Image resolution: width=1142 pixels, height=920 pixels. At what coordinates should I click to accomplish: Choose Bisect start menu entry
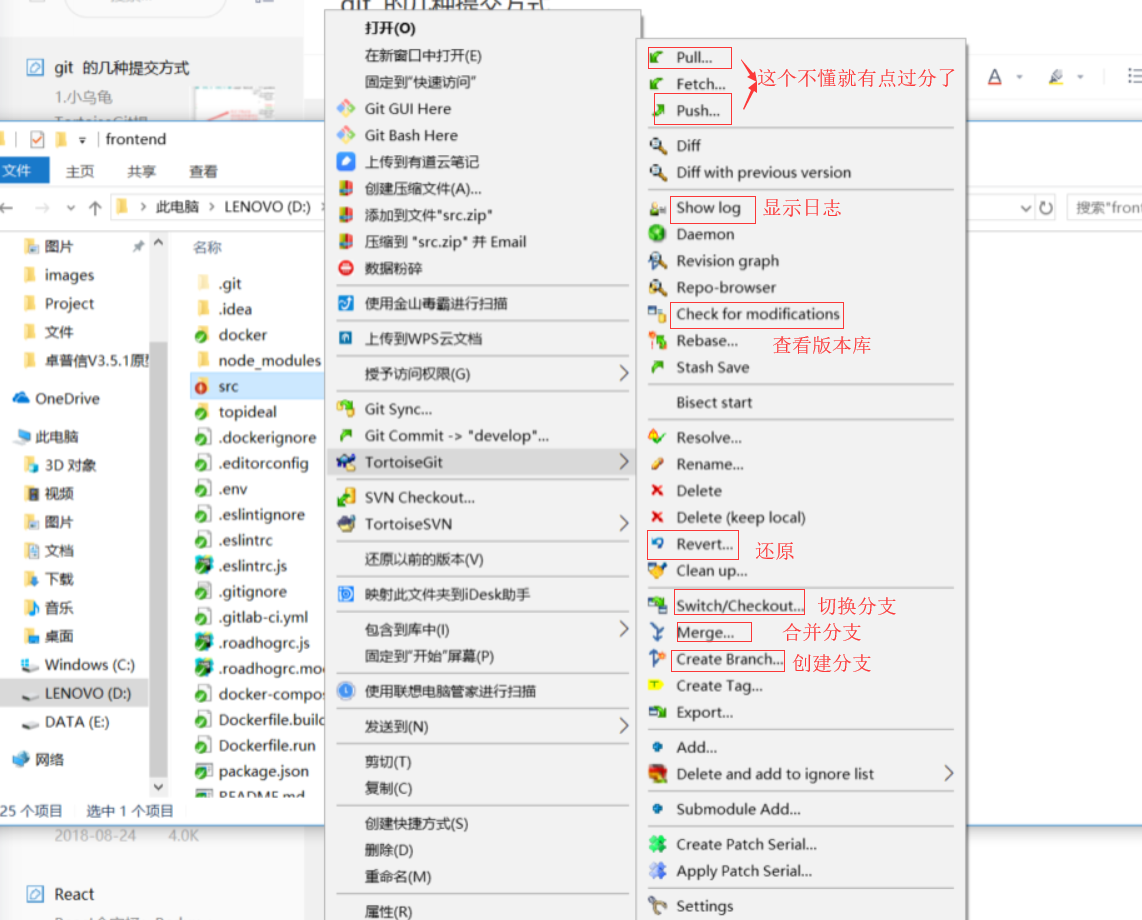tap(801, 402)
